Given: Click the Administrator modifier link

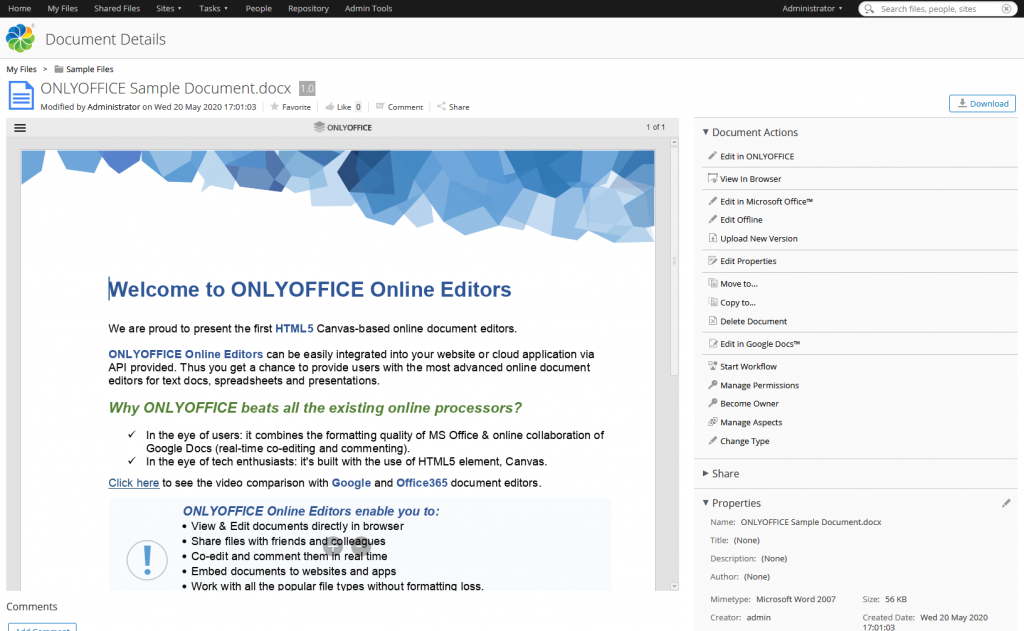Looking at the screenshot, I should [114, 107].
